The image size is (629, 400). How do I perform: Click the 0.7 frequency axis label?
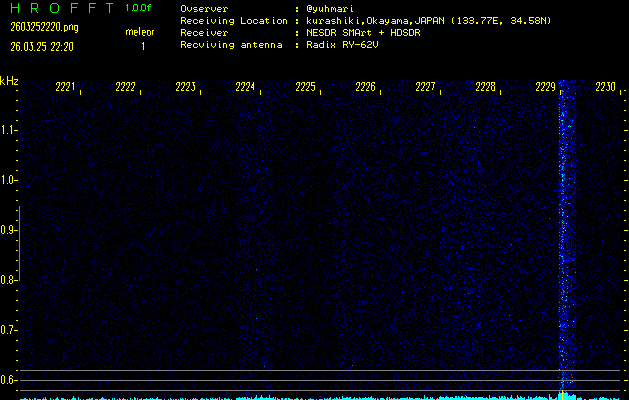9,330
